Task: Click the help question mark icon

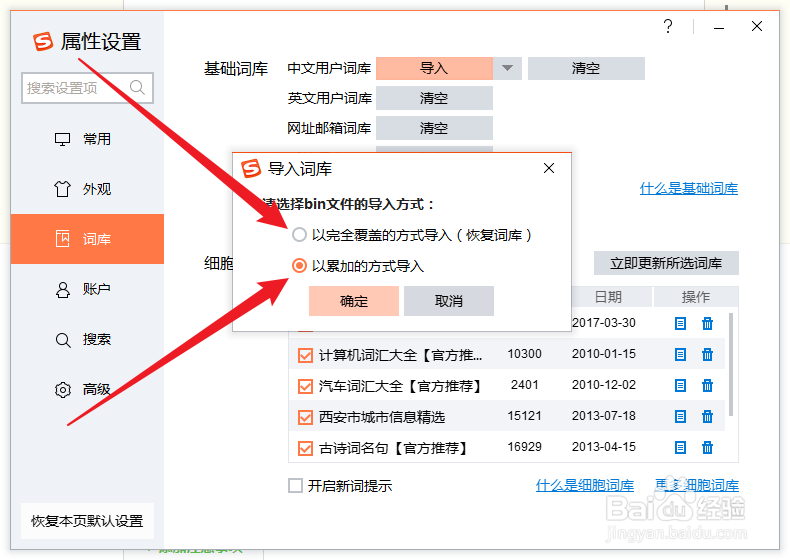Action: click(x=668, y=26)
